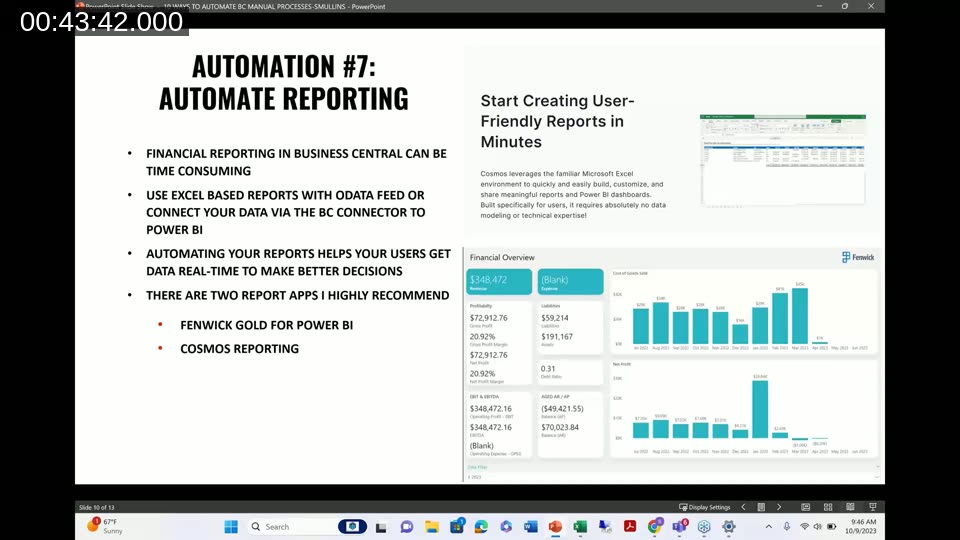Open Excel from the taskbar
The image size is (960, 540).
[580, 527]
